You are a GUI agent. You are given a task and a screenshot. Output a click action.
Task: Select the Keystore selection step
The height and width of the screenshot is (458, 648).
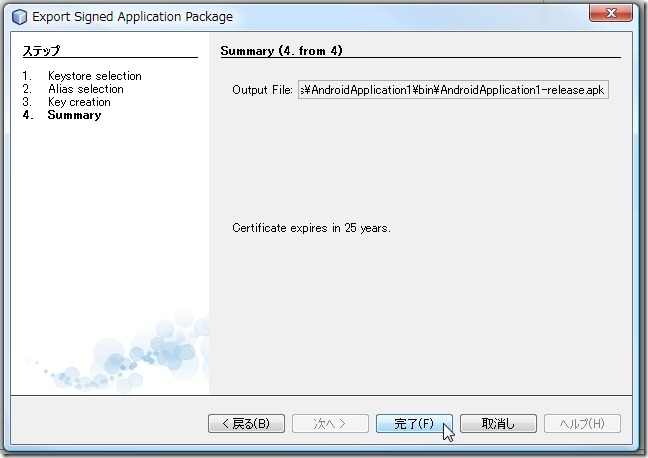click(x=94, y=76)
